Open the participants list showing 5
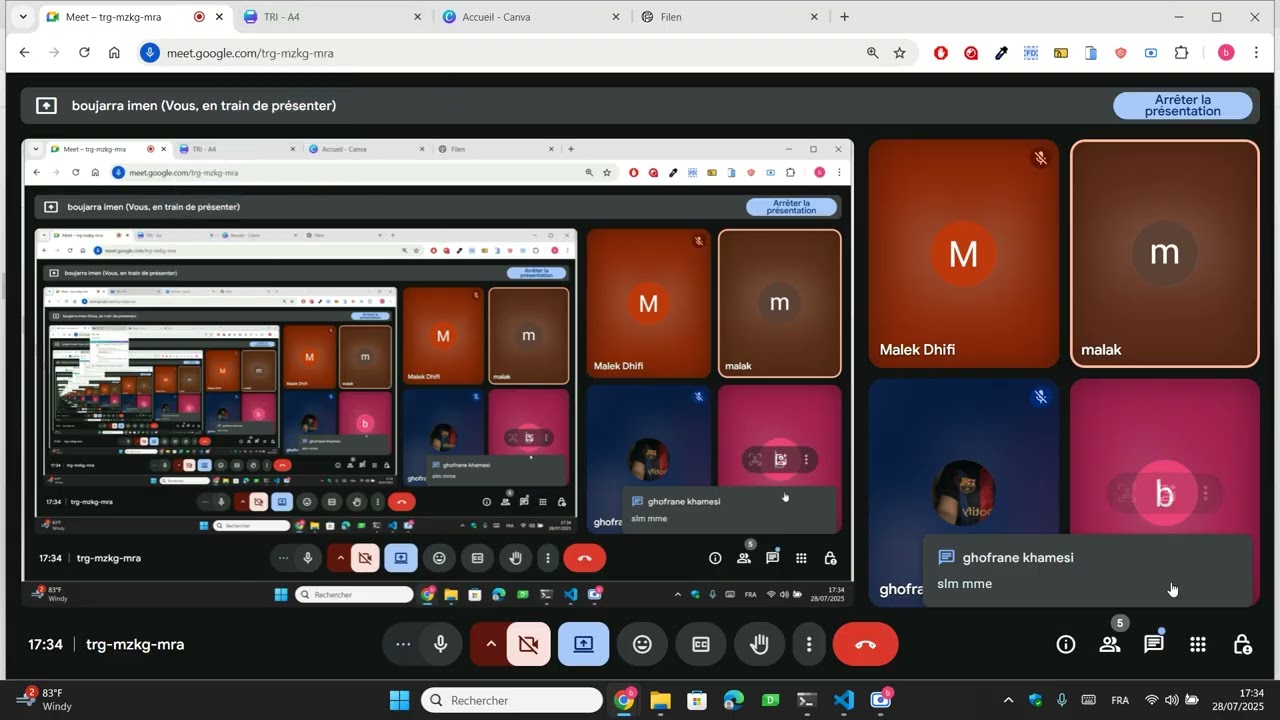 [1110, 645]
